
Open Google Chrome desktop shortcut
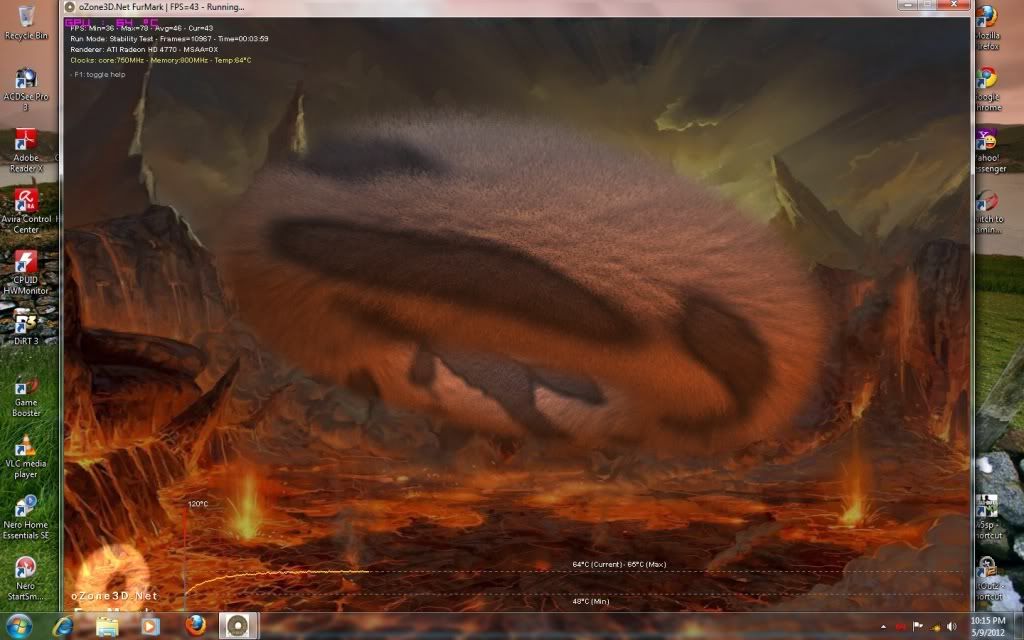987,89
